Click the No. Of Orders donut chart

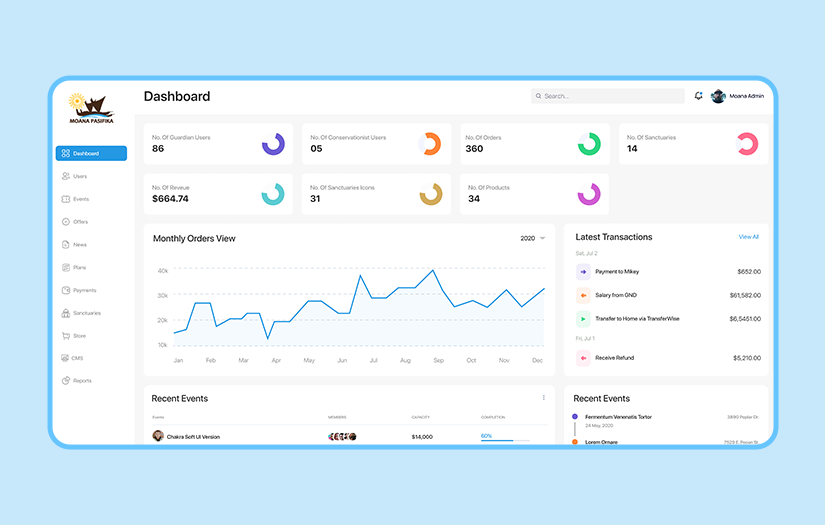[589, 144]
